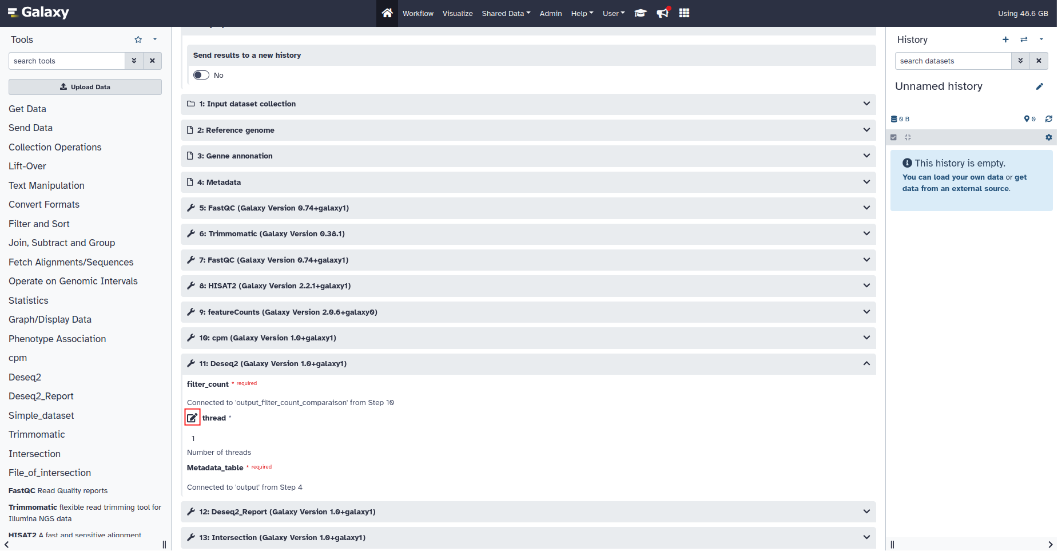Rename Unnamed history with pencil icon
This screenshot has height=551, width=1057.
coord(1039,87)
